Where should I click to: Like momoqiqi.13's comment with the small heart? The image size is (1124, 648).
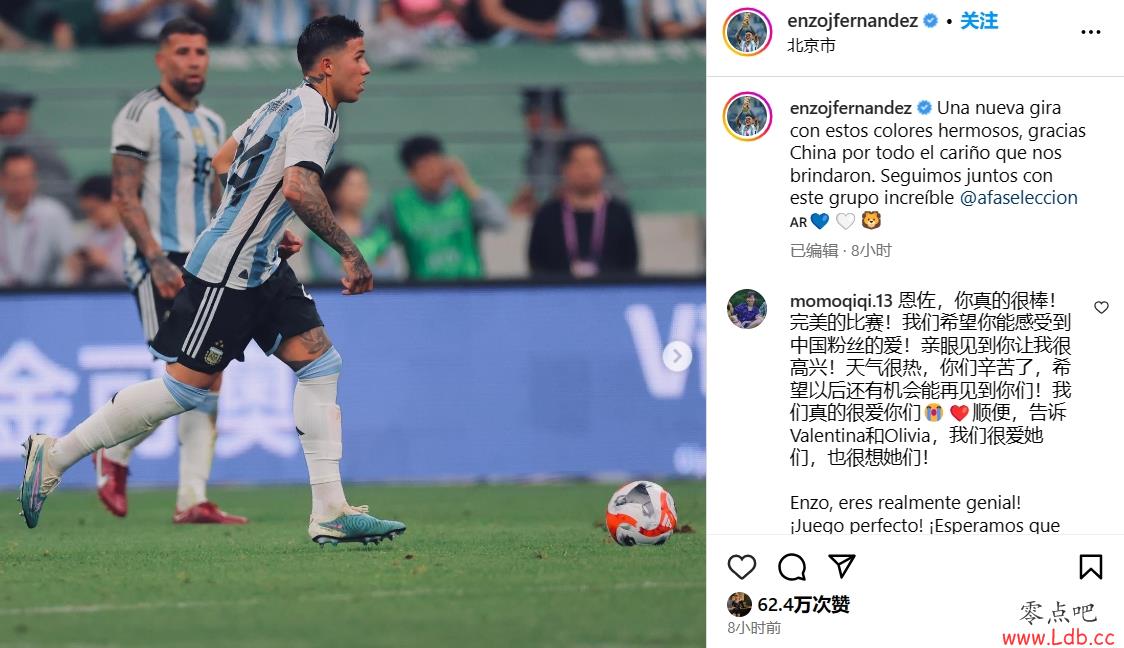coord(1101,308)
